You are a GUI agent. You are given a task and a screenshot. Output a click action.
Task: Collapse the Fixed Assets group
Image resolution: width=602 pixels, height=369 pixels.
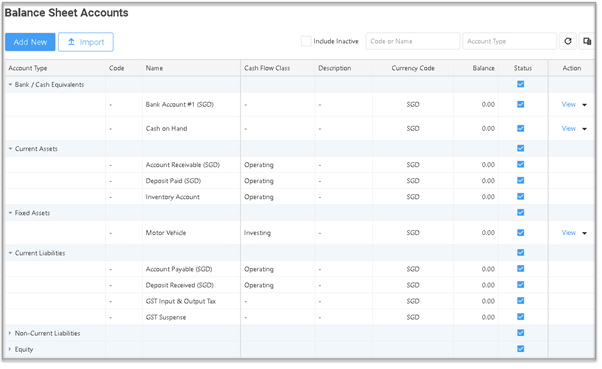[10, 213]
